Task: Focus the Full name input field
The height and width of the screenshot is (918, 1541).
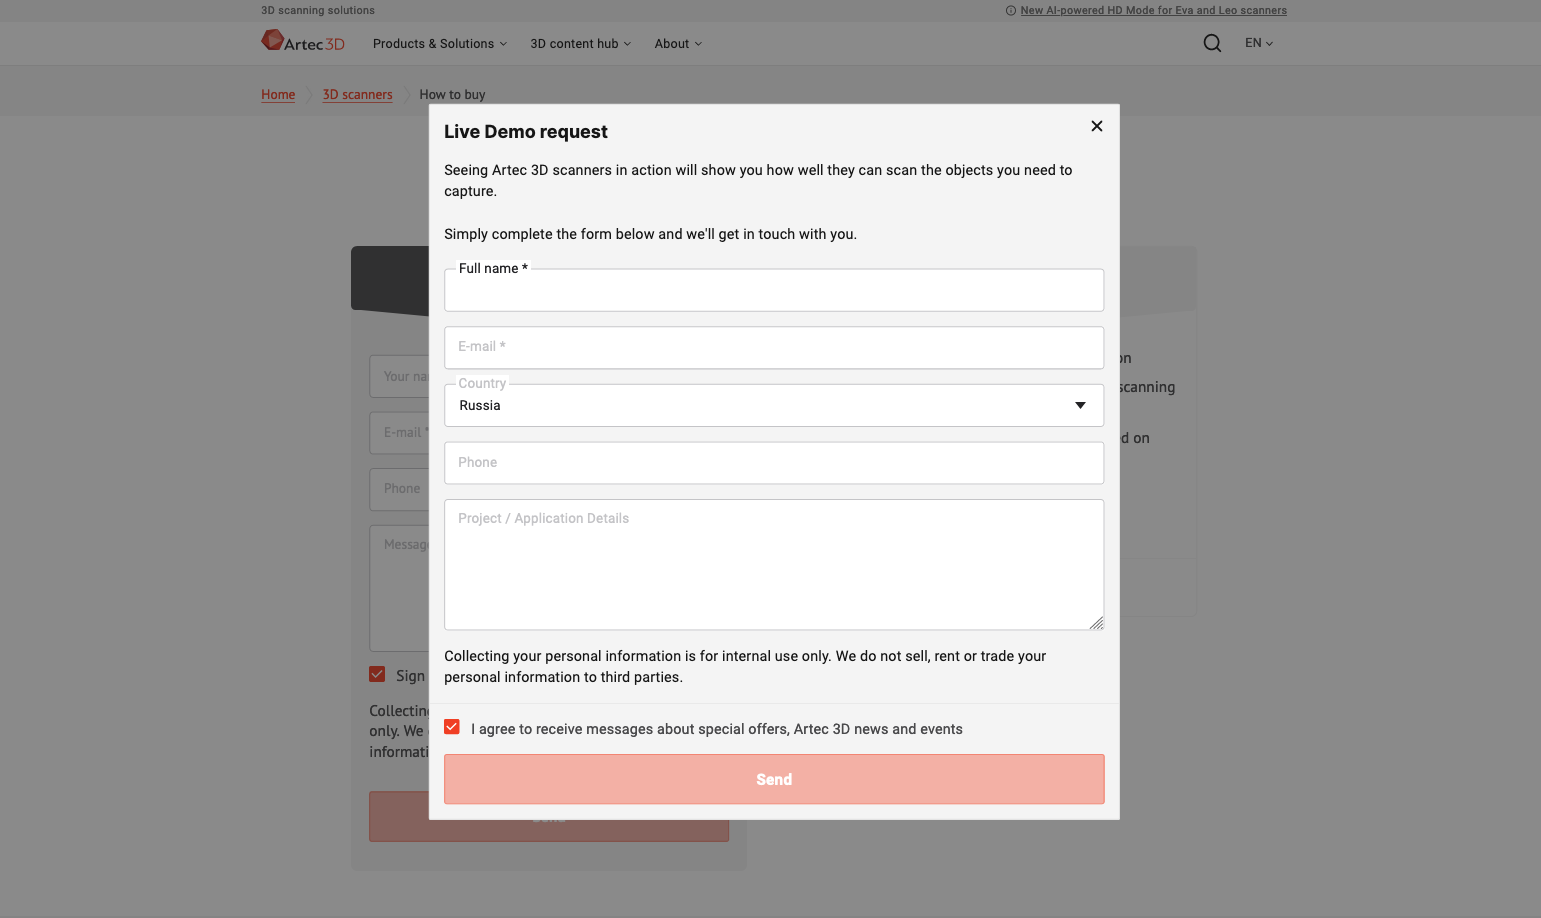Action: 773,292
